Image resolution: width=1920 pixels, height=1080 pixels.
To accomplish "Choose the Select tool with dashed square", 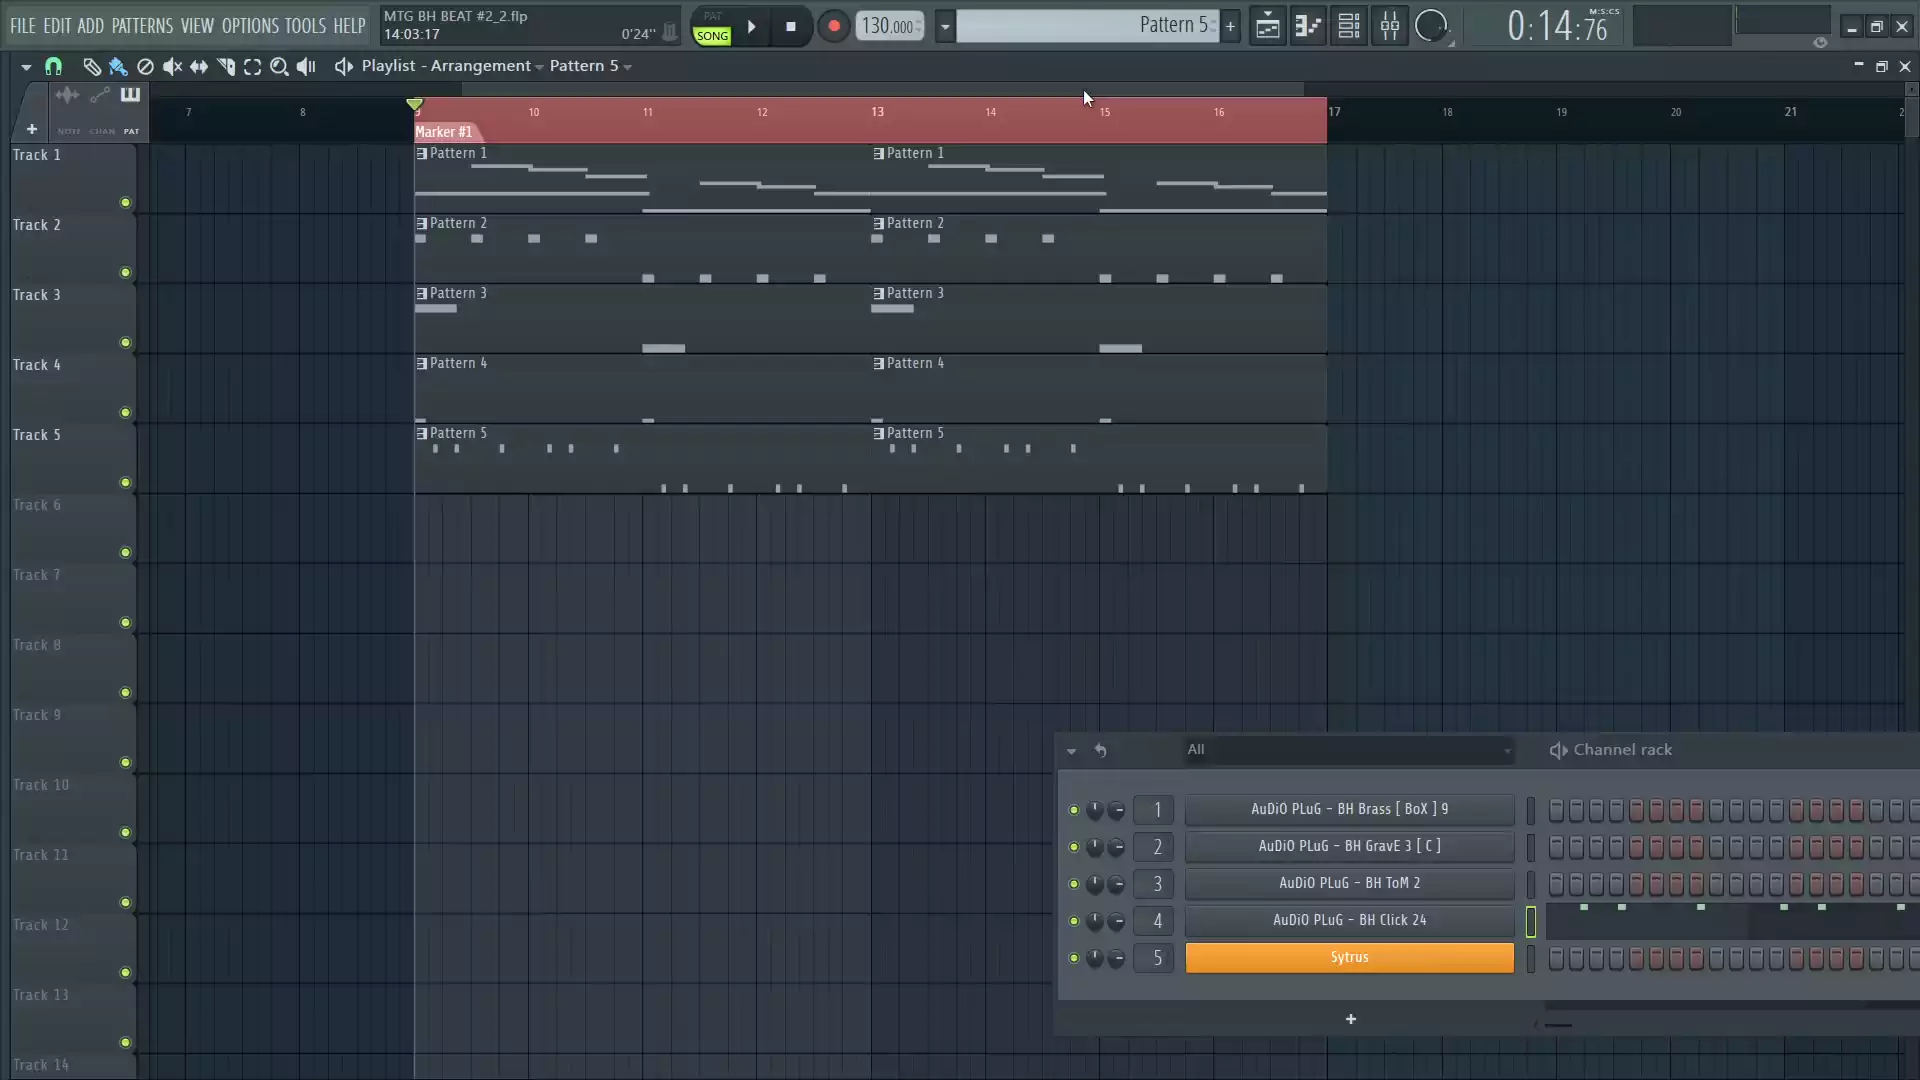I will click(252, 66).
